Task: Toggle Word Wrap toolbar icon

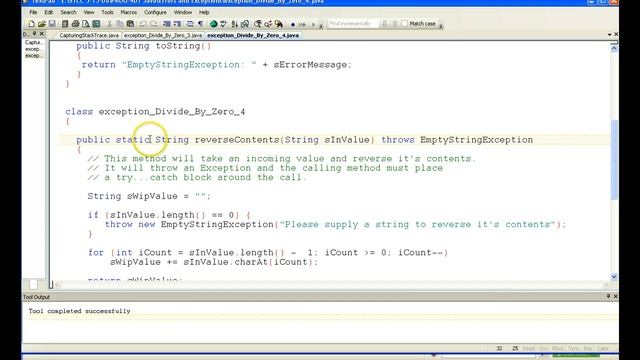Action: [190, 24]
